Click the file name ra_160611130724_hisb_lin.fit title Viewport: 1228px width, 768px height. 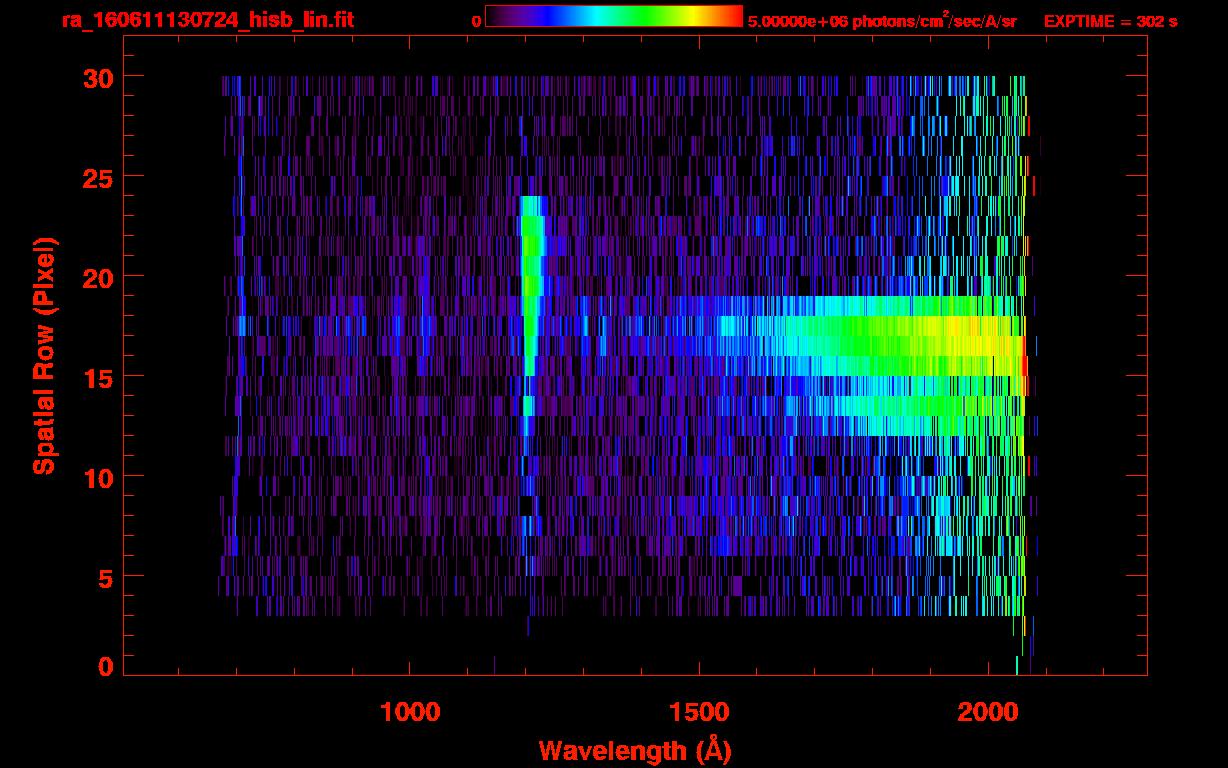click(x=207, y=20)
